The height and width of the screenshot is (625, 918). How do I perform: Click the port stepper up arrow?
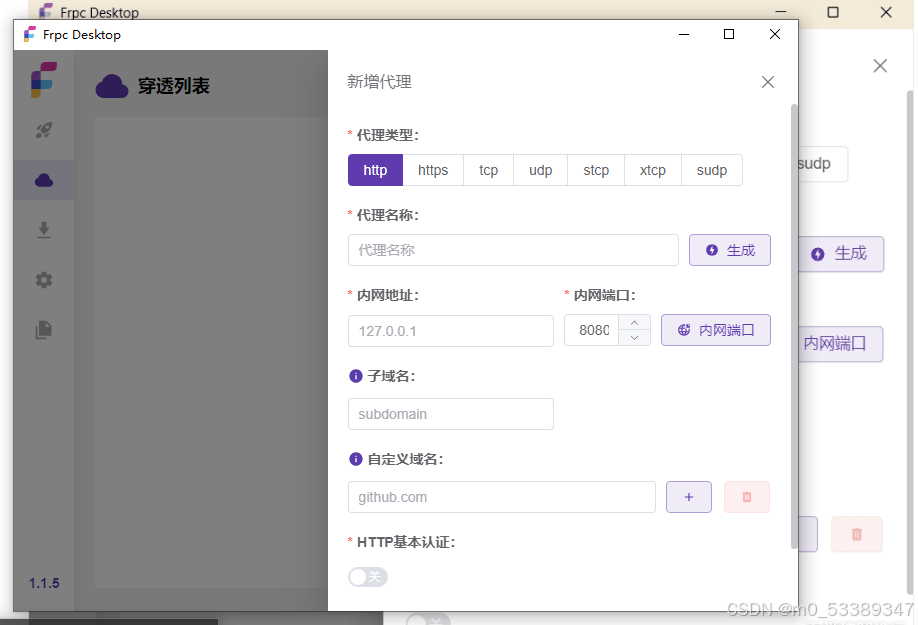click(x=634, y=322)
